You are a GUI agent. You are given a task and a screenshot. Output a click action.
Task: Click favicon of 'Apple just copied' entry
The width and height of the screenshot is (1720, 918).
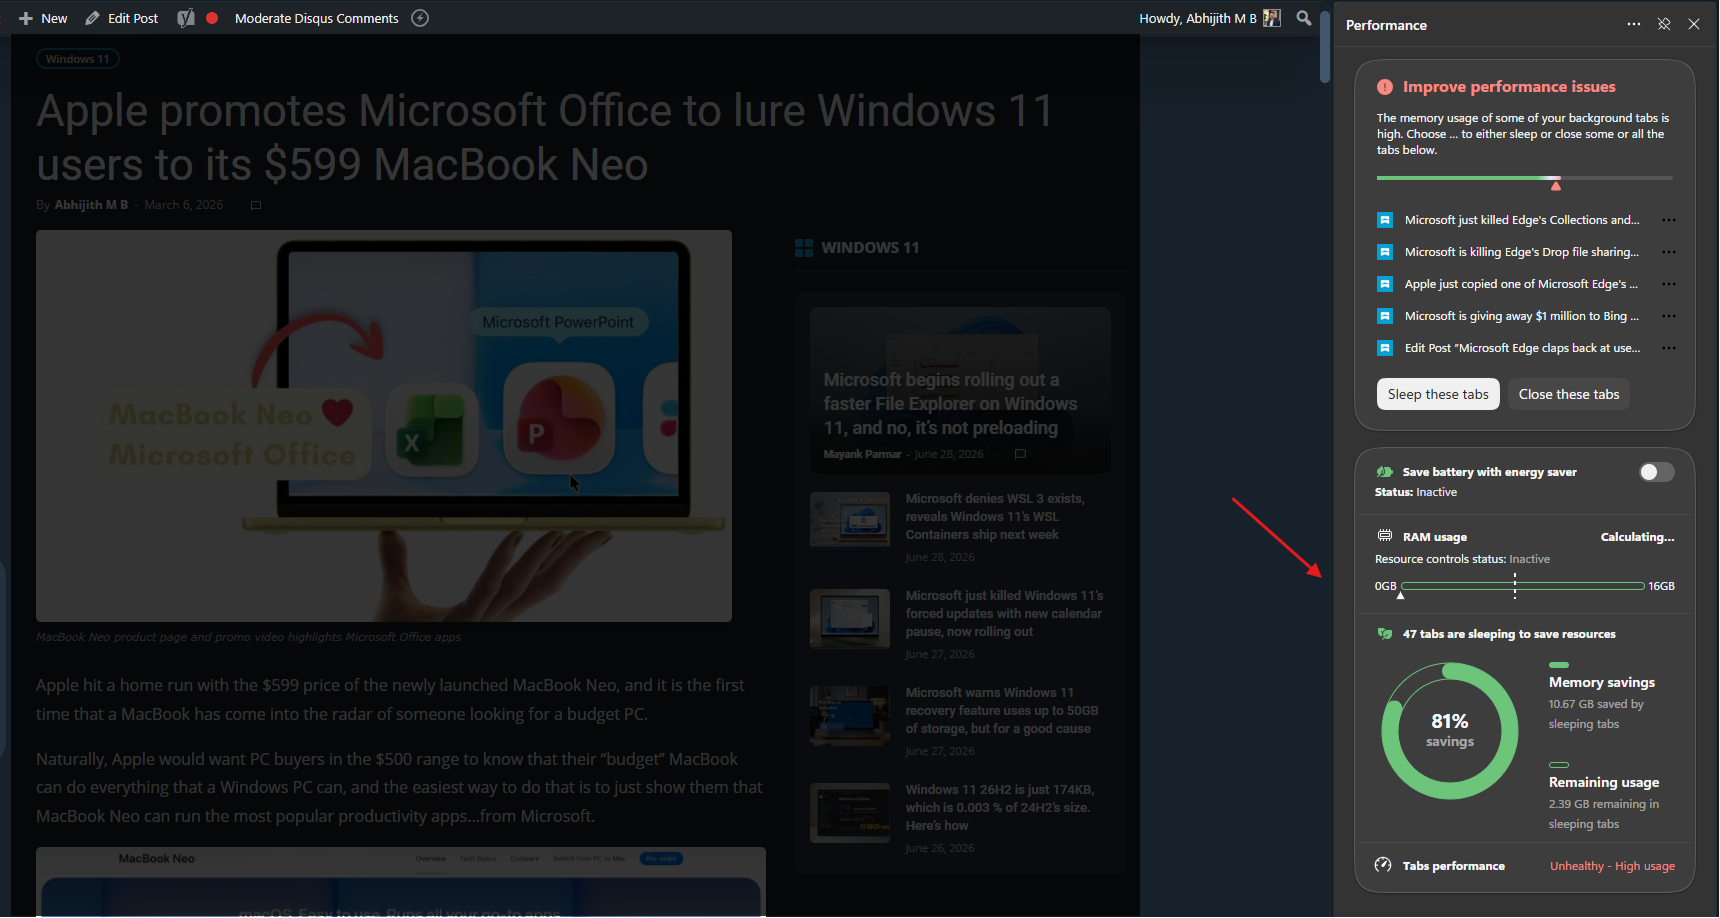(1385, 284)
